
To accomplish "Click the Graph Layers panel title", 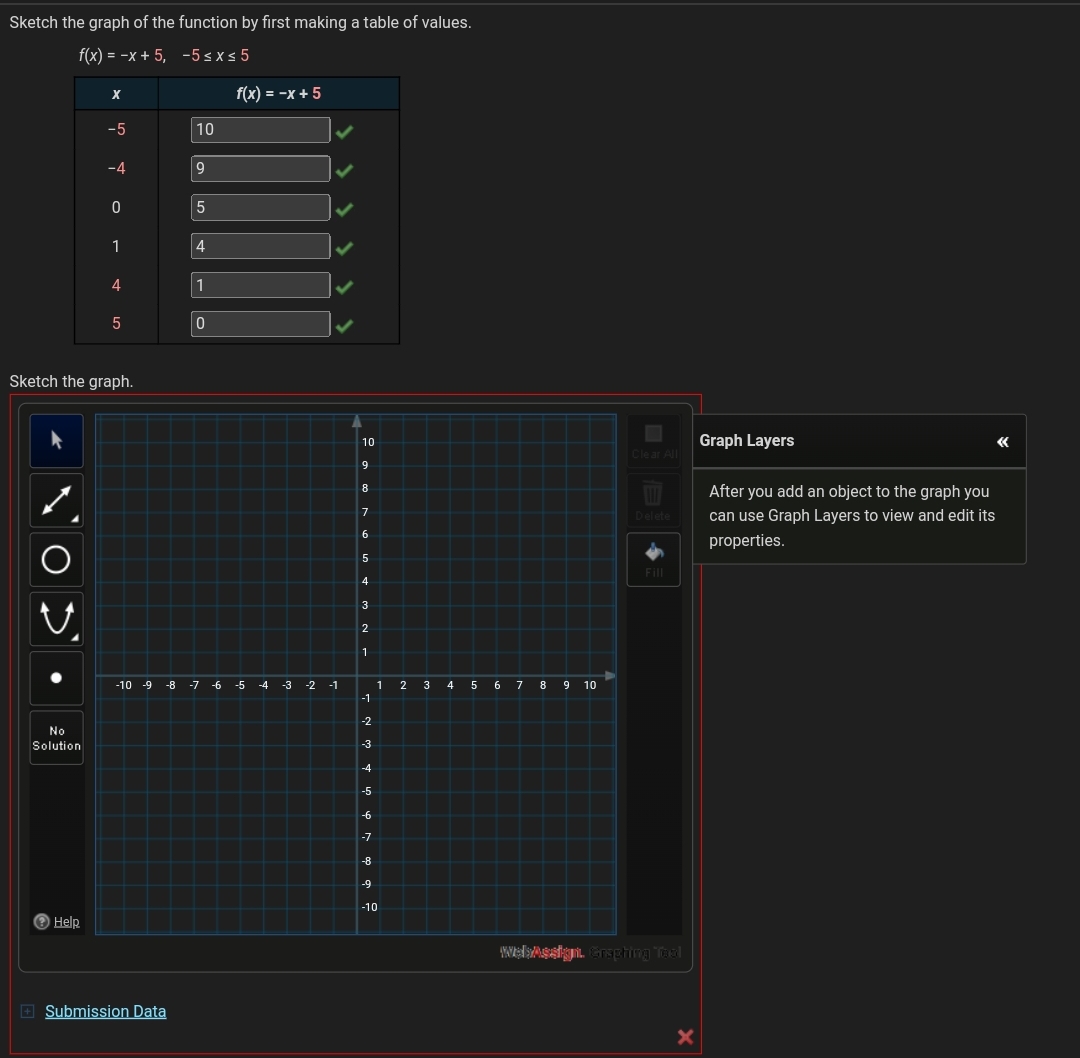I will 746,440.
